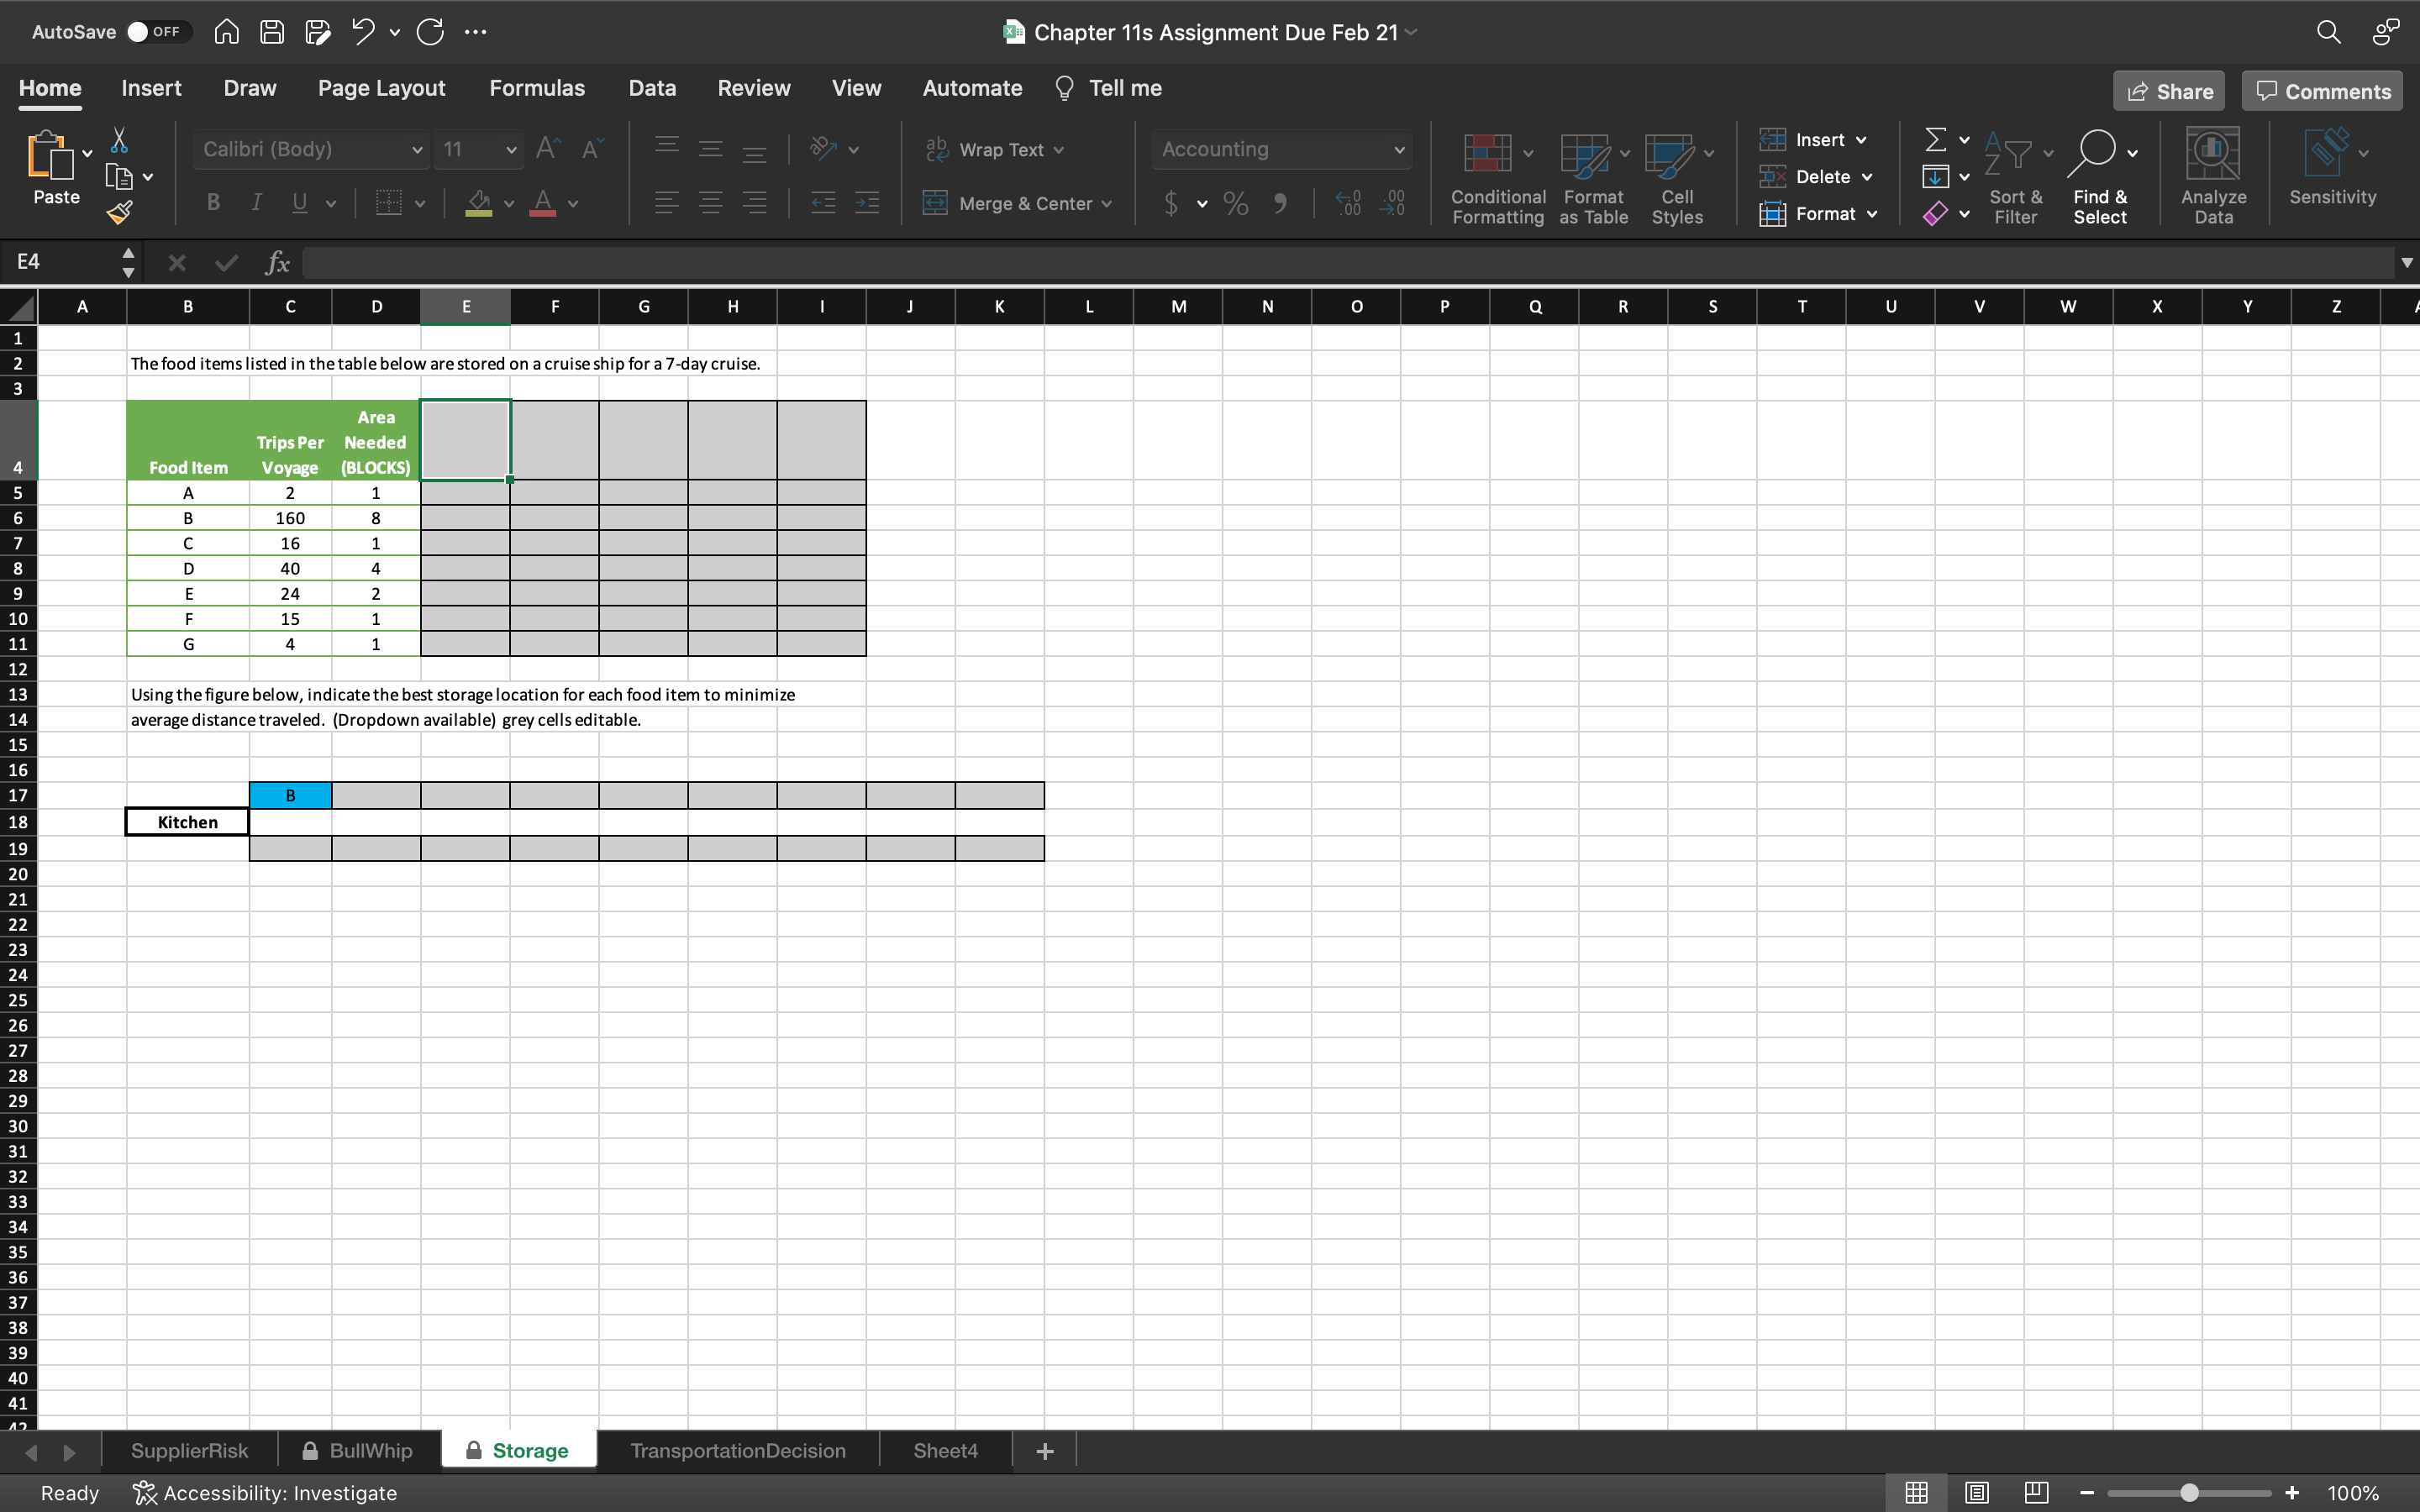The width and height of the screenshot is (2420, 1512).
Task: Expand the Accounting number format dropdown
Action: 1399,150
